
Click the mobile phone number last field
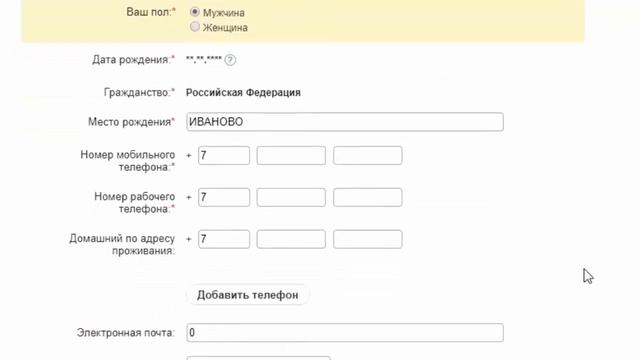pyautogui.click(x=367, y=156)
